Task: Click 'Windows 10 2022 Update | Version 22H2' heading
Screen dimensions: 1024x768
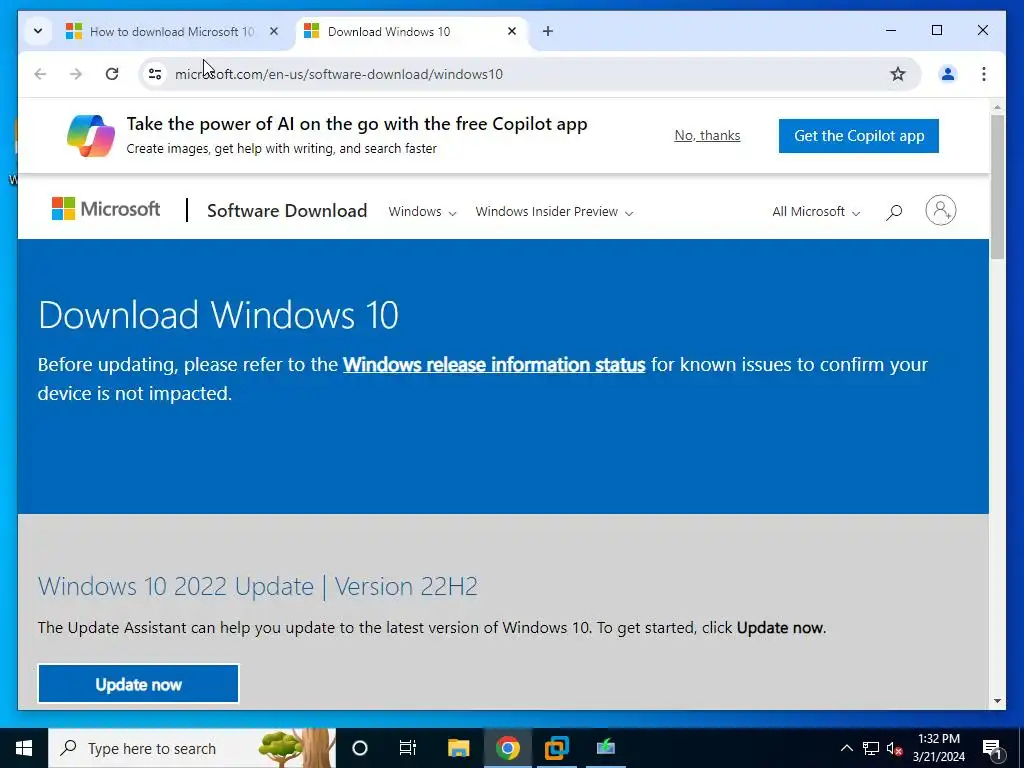Action: [x=258, y=586]
